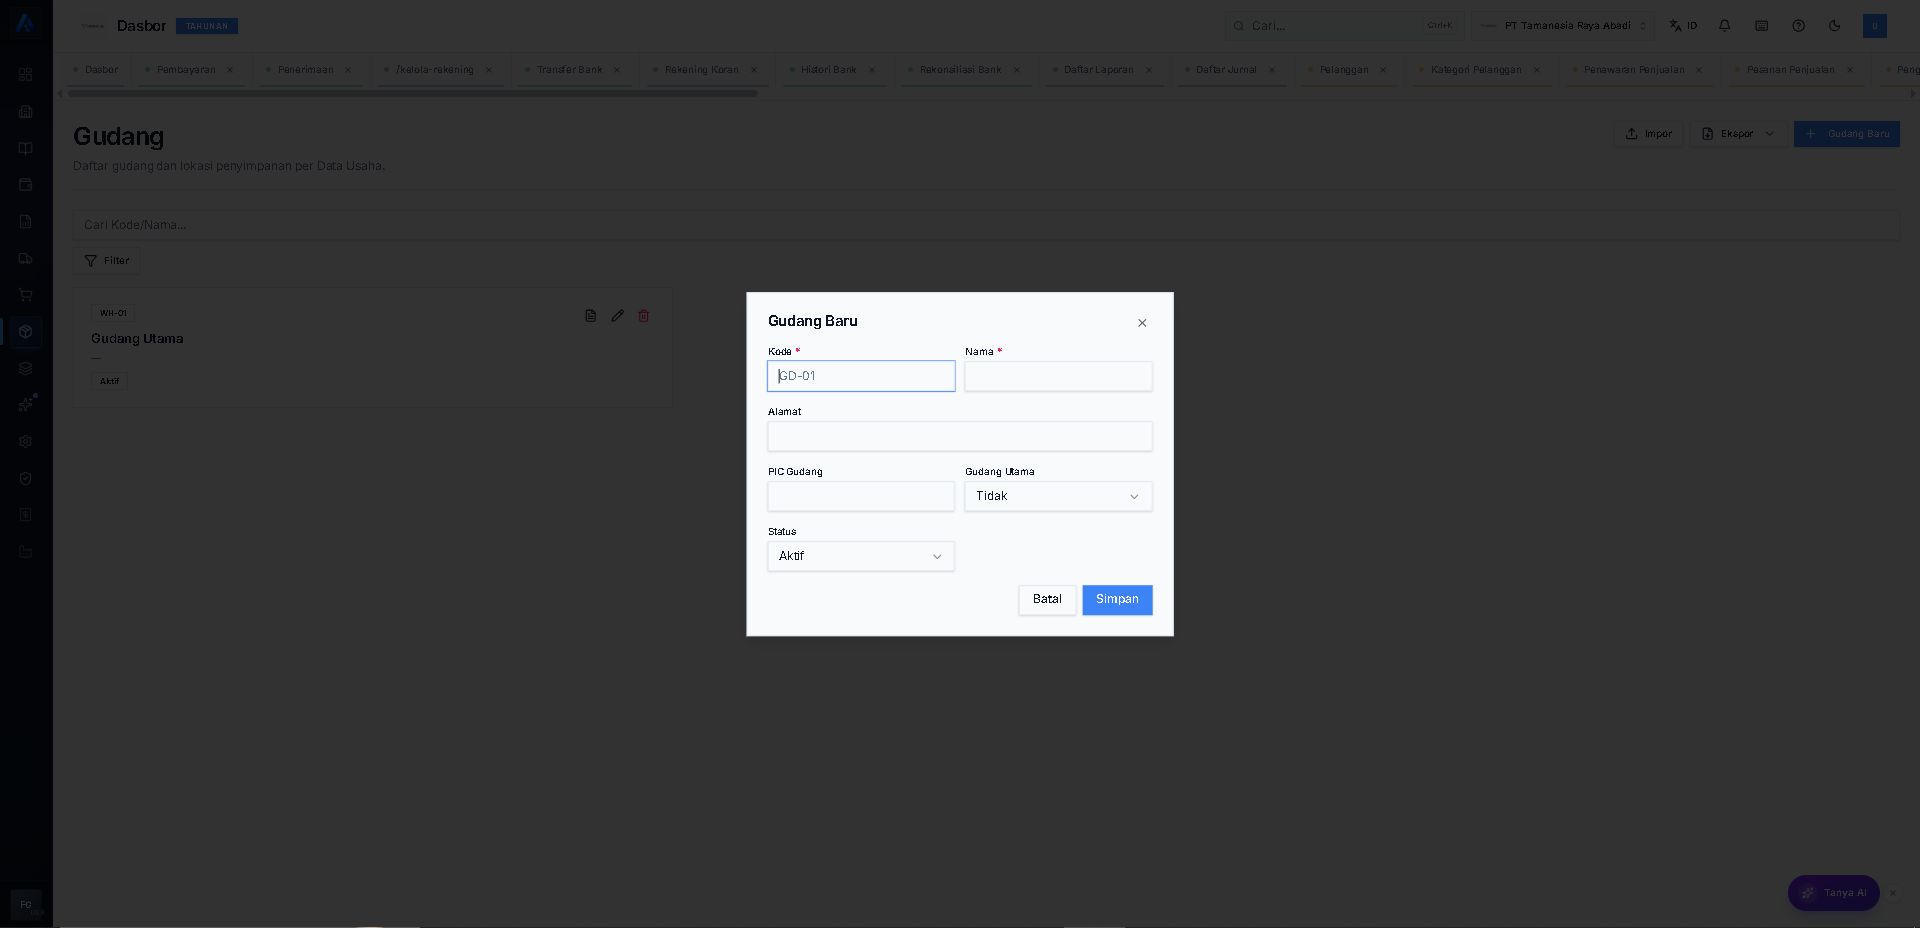Click the app logo in sidebar
The image size is (1920, 928).
click(26, 24)
